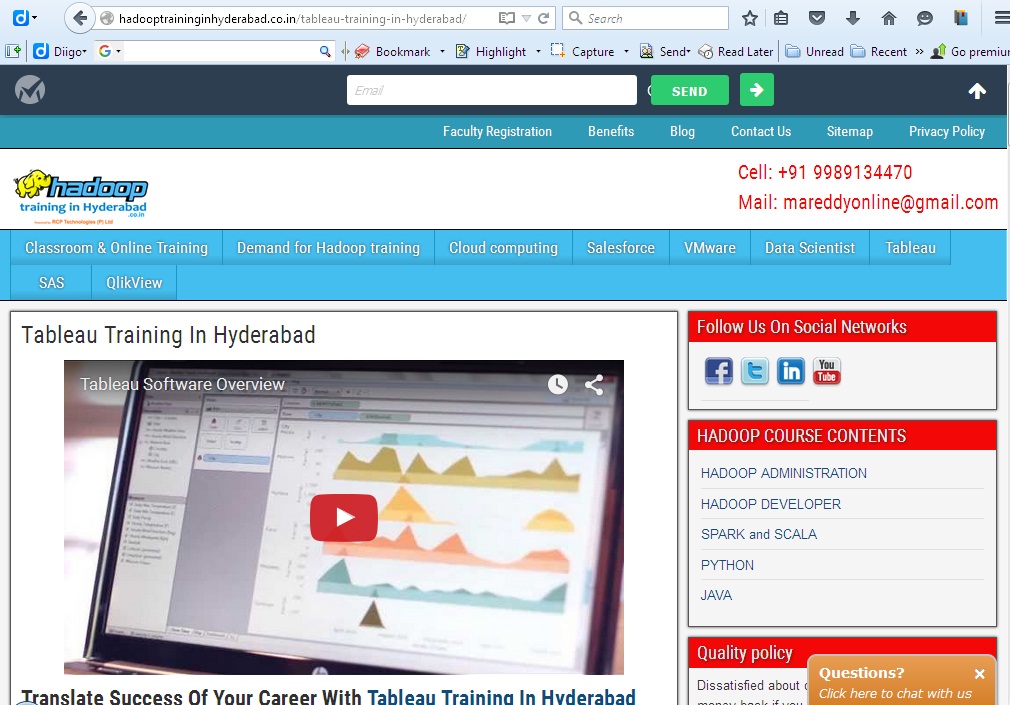Select the SAS menu item

click(52, 283)
